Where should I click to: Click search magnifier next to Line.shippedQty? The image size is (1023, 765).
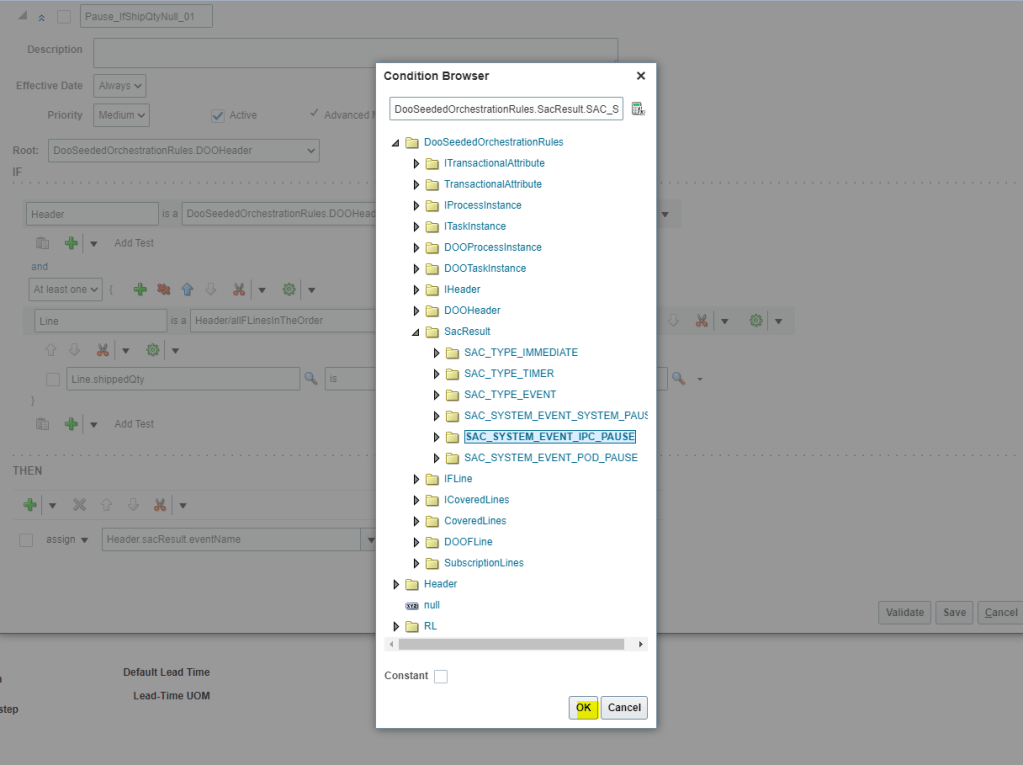pos(310,379)
